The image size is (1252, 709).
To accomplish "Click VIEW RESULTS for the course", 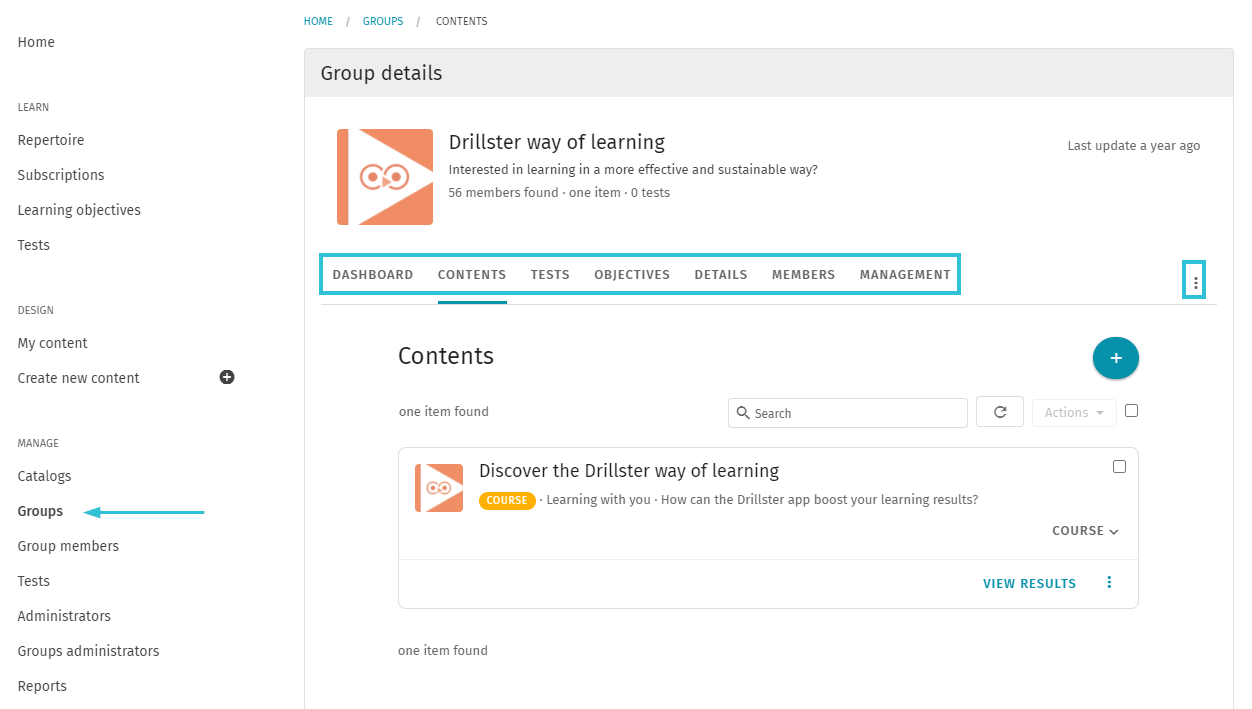I will click(x=1029, y=582).
